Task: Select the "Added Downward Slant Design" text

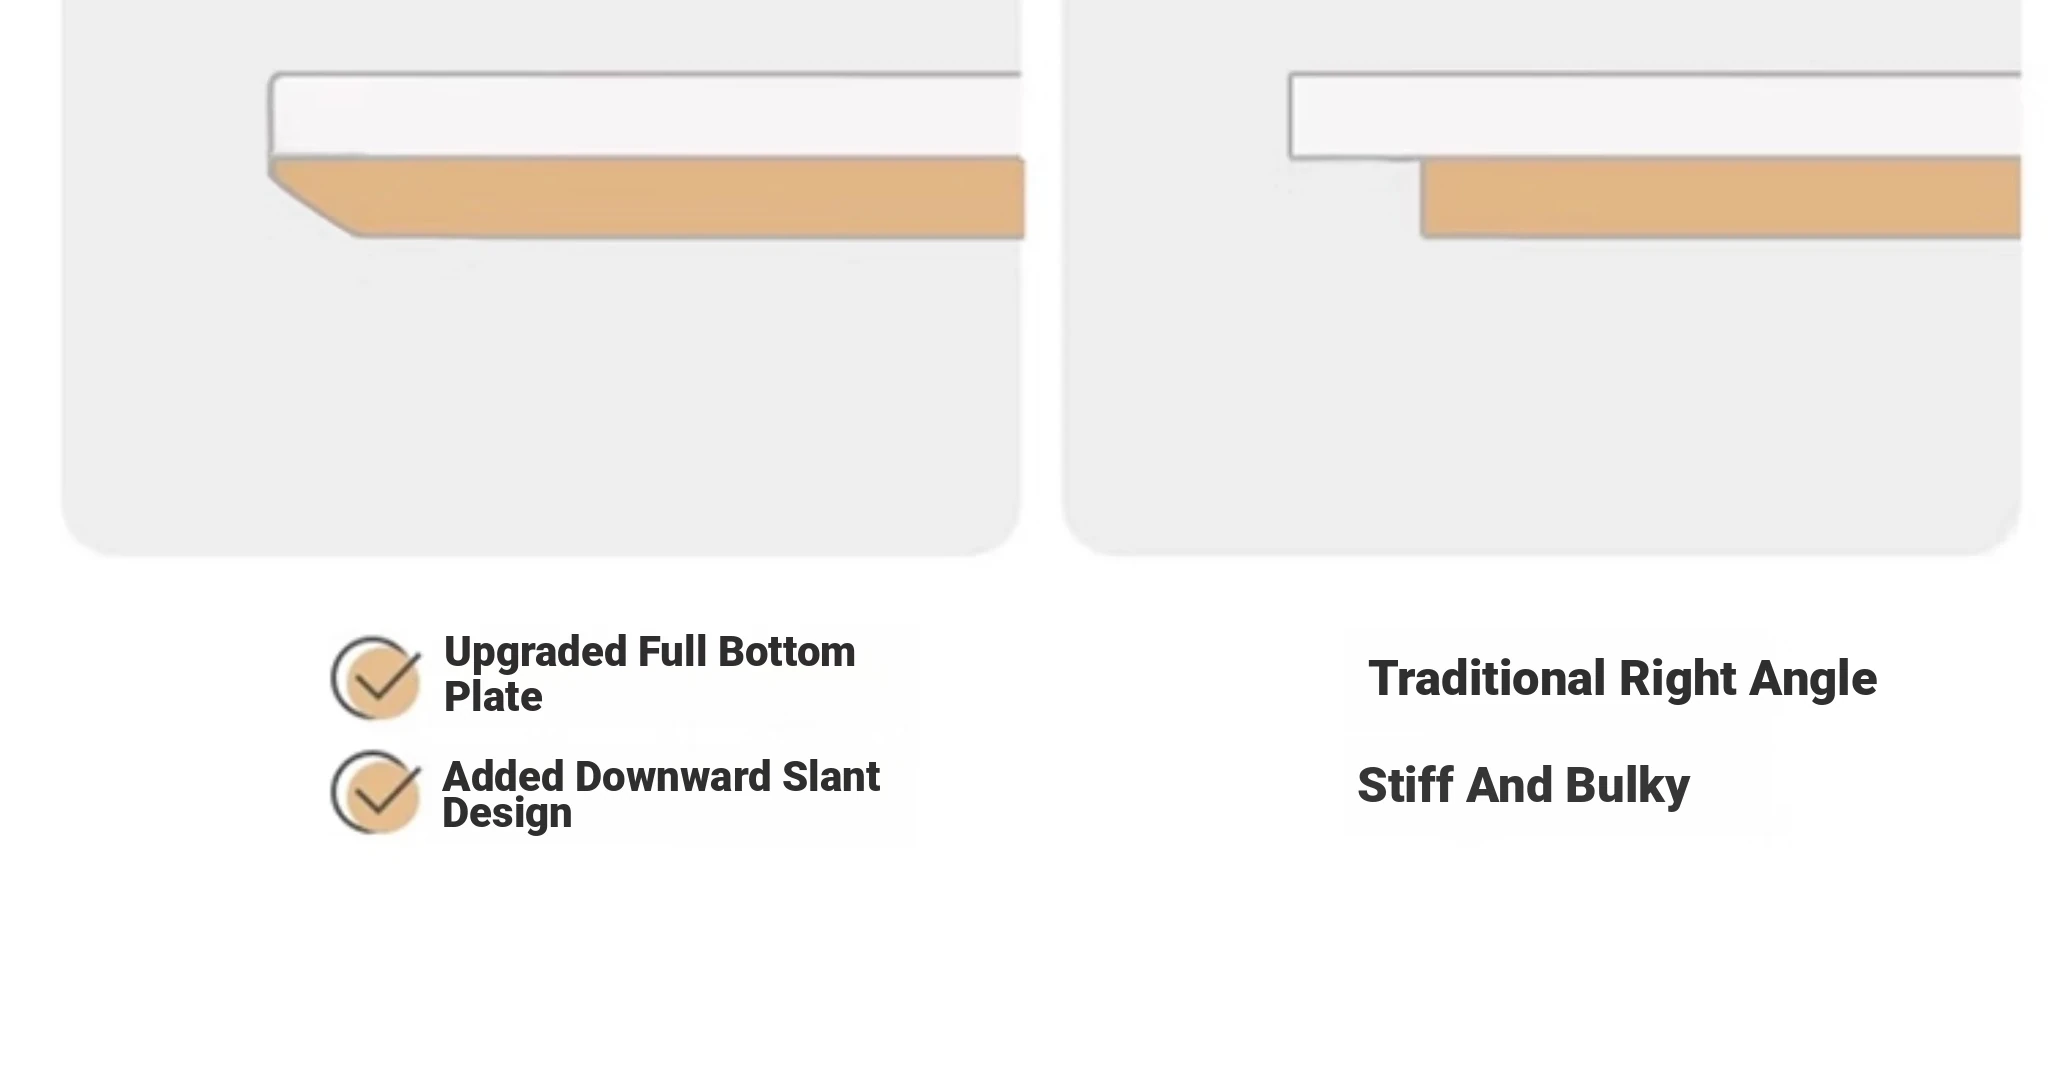Action: [661, 794]
